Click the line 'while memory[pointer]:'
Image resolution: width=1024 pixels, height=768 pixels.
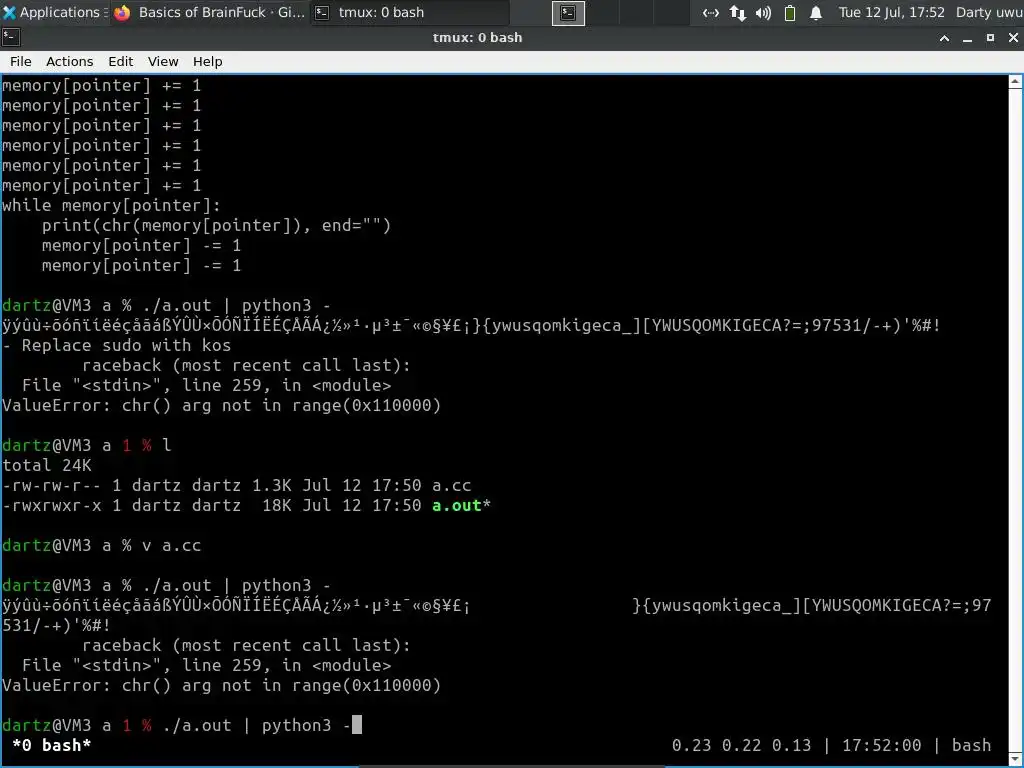point(111,206)
